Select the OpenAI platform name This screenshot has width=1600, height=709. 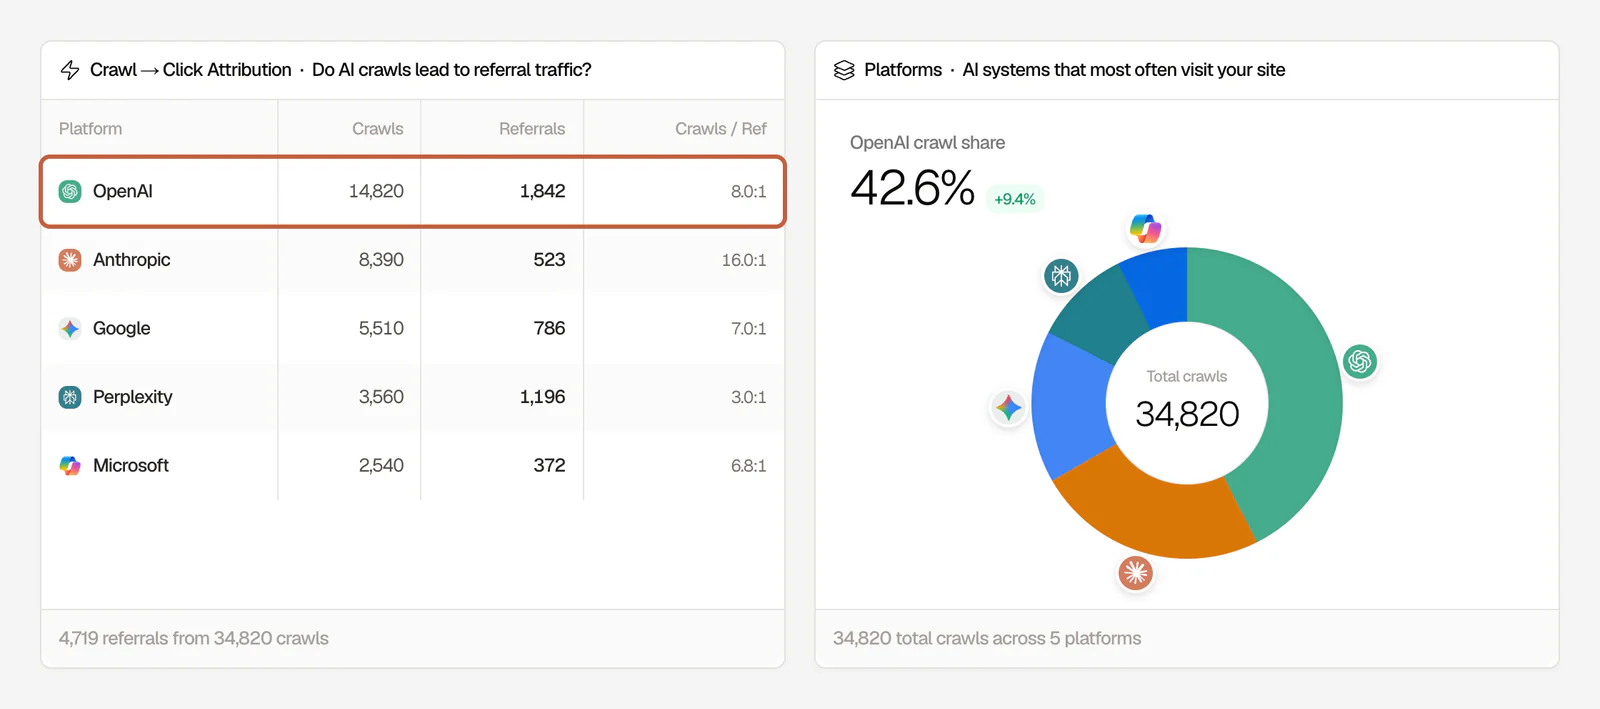coord(123,191)
